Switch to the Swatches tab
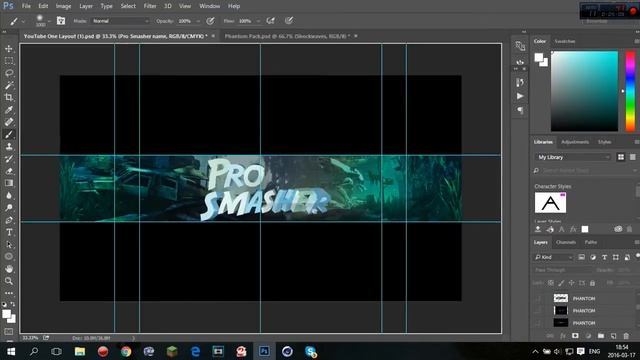The width and height of the screenshot is (640, 360). [565, 41]
